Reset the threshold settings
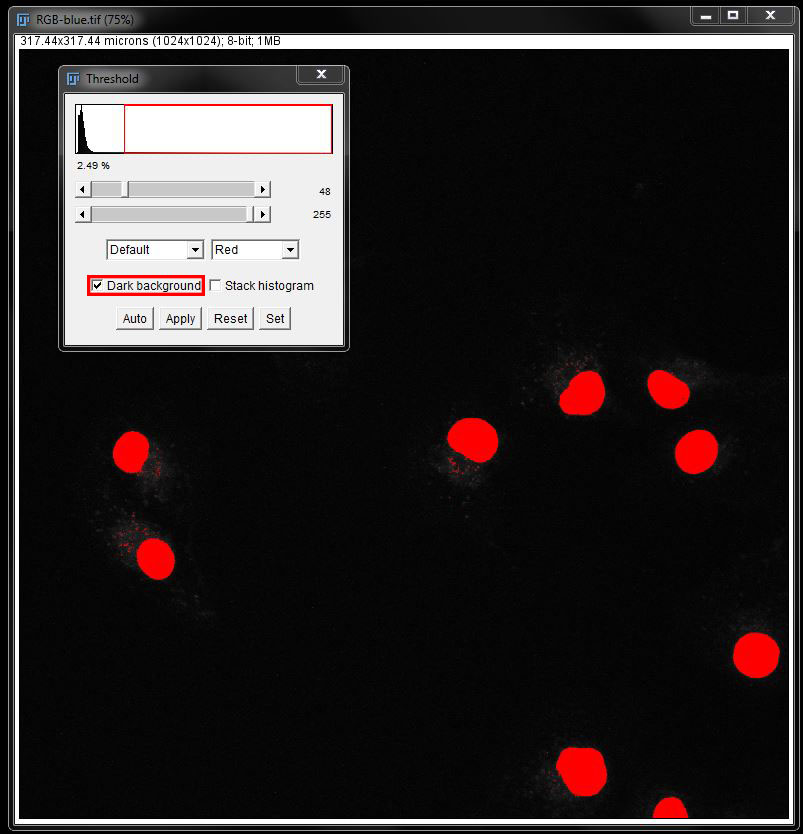 click(230, 319)
